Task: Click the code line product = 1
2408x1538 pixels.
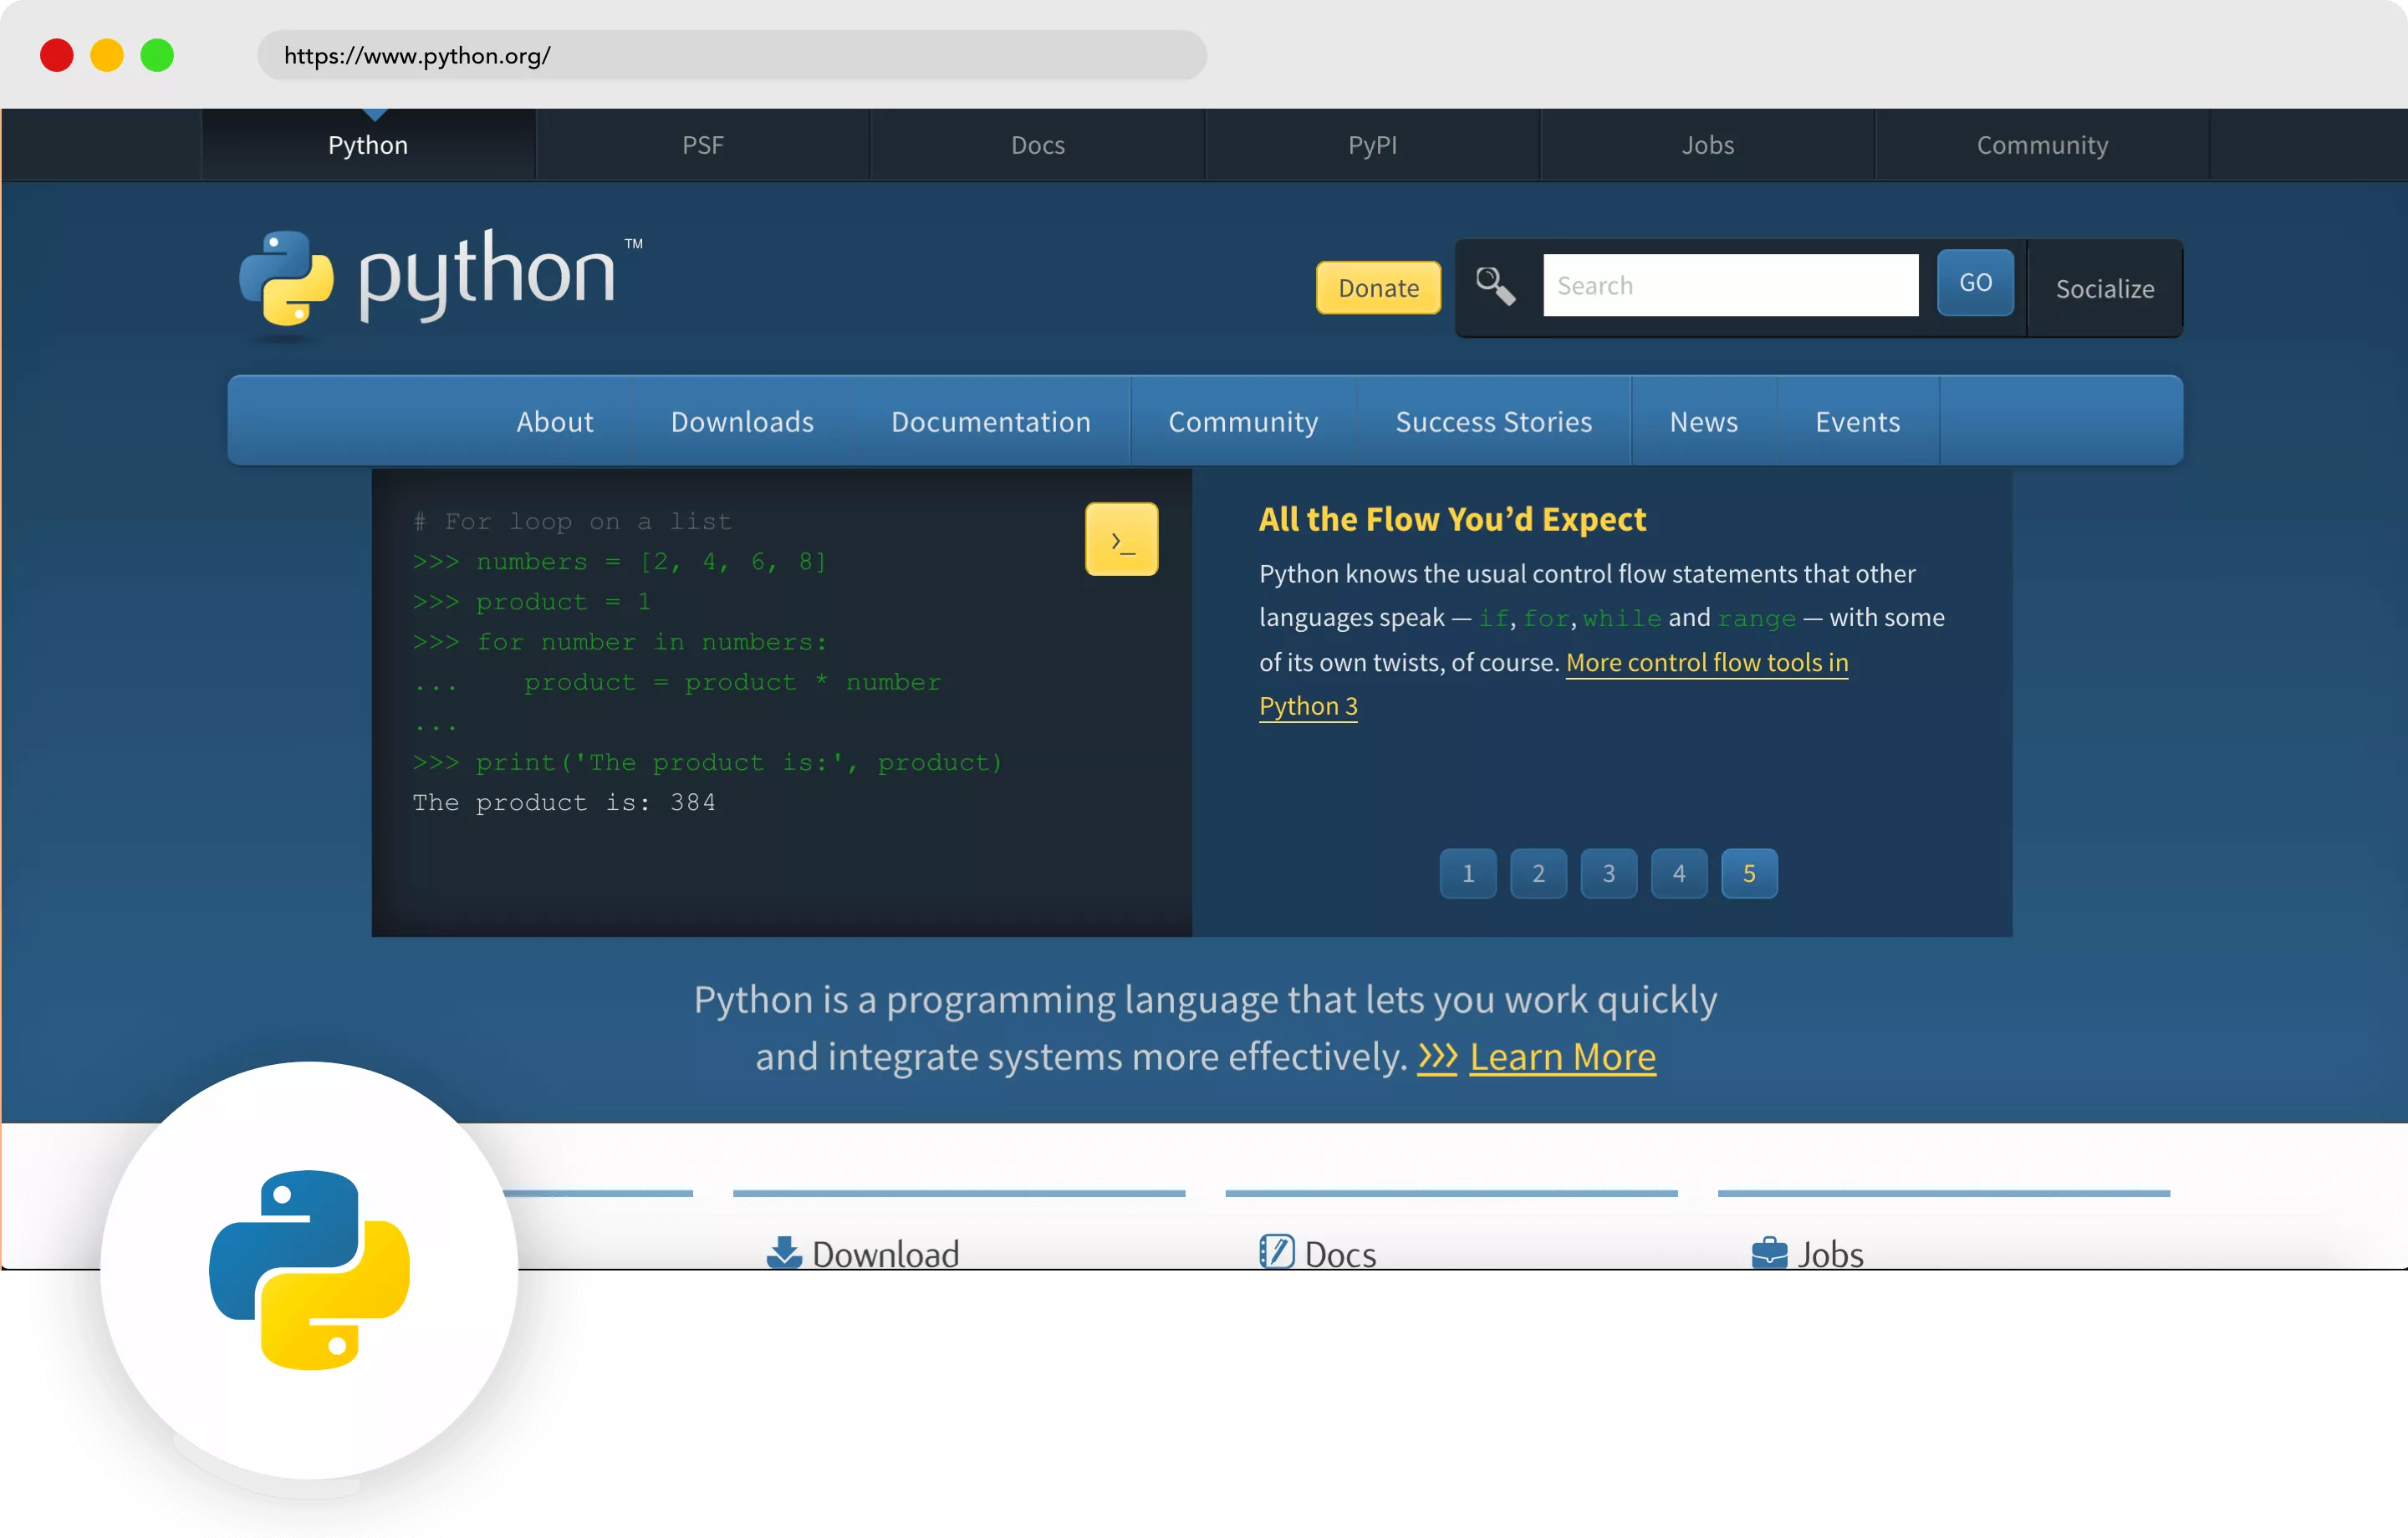Action: [x=532, y=601]
